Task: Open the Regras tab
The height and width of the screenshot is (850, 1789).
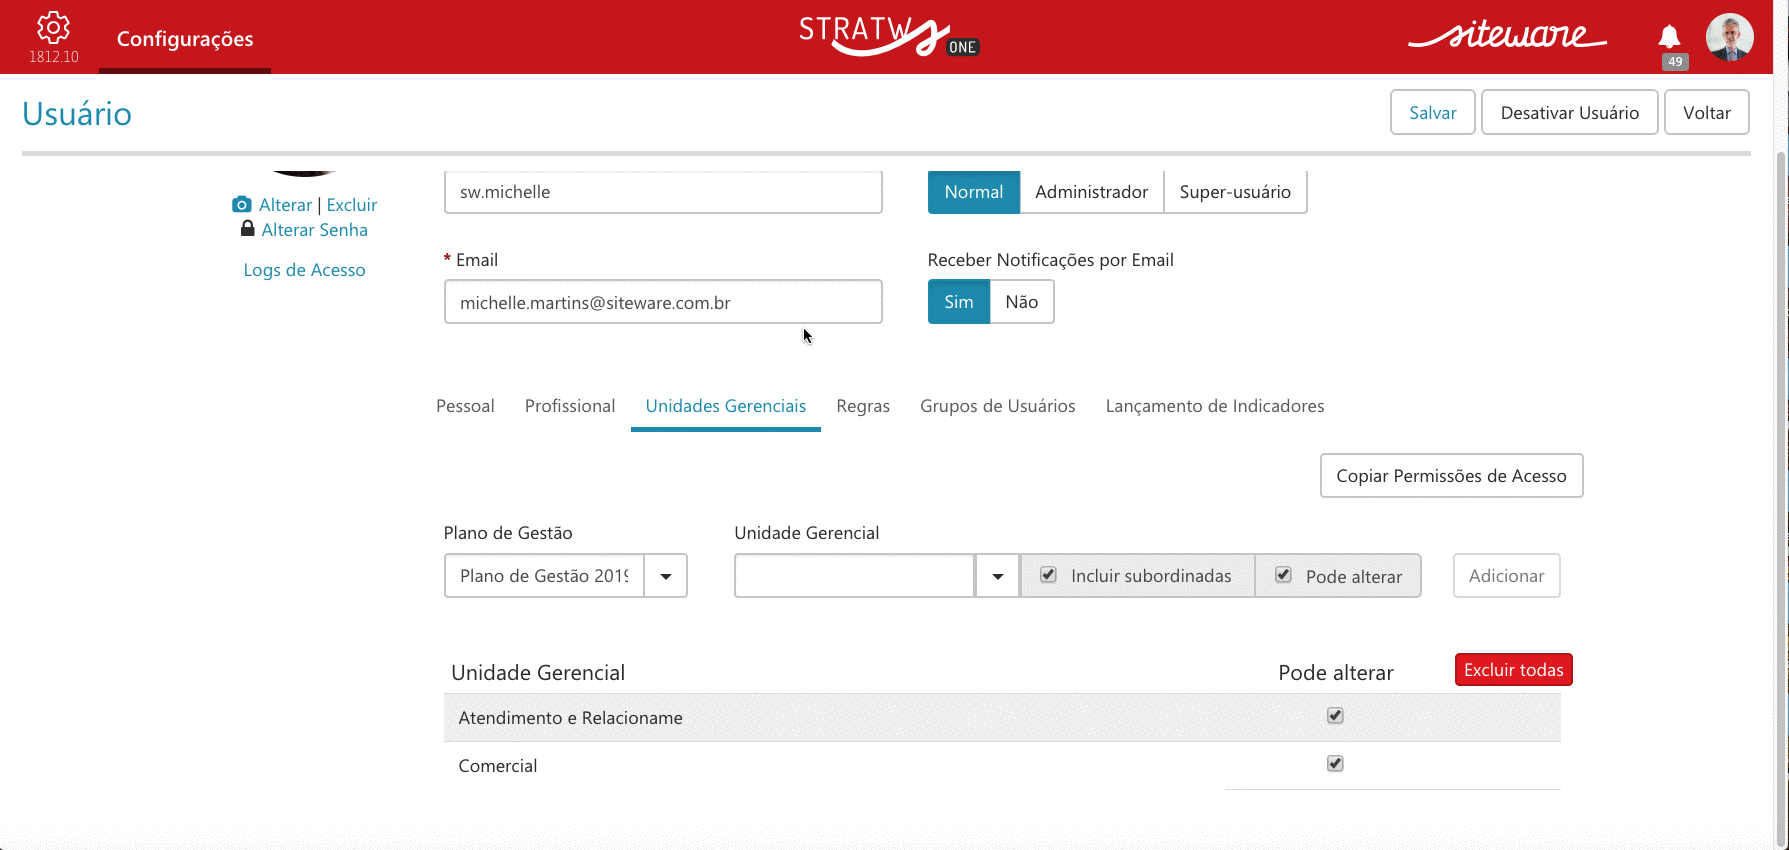Action: (863, 406)
